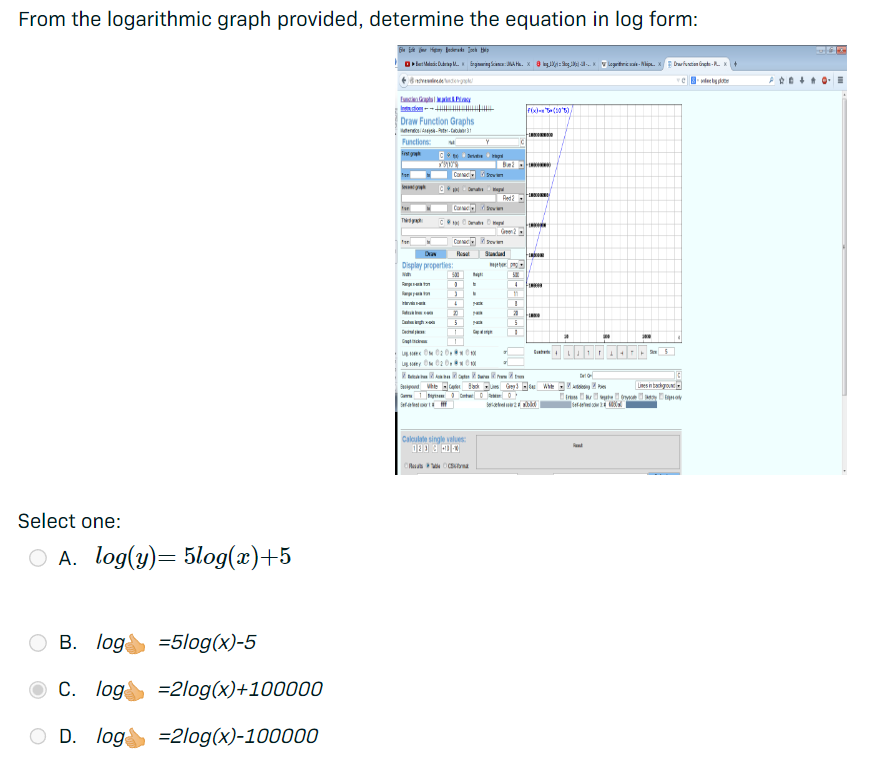Click the browser back arrow icon
The height and width of the screenshot is (777, 882).
click(402, 79)
